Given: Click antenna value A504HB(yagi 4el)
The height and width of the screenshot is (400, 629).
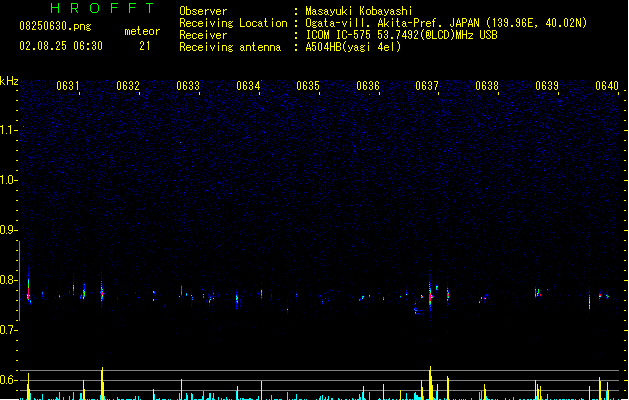Looking at the screenshot, I should coord(353,47).
